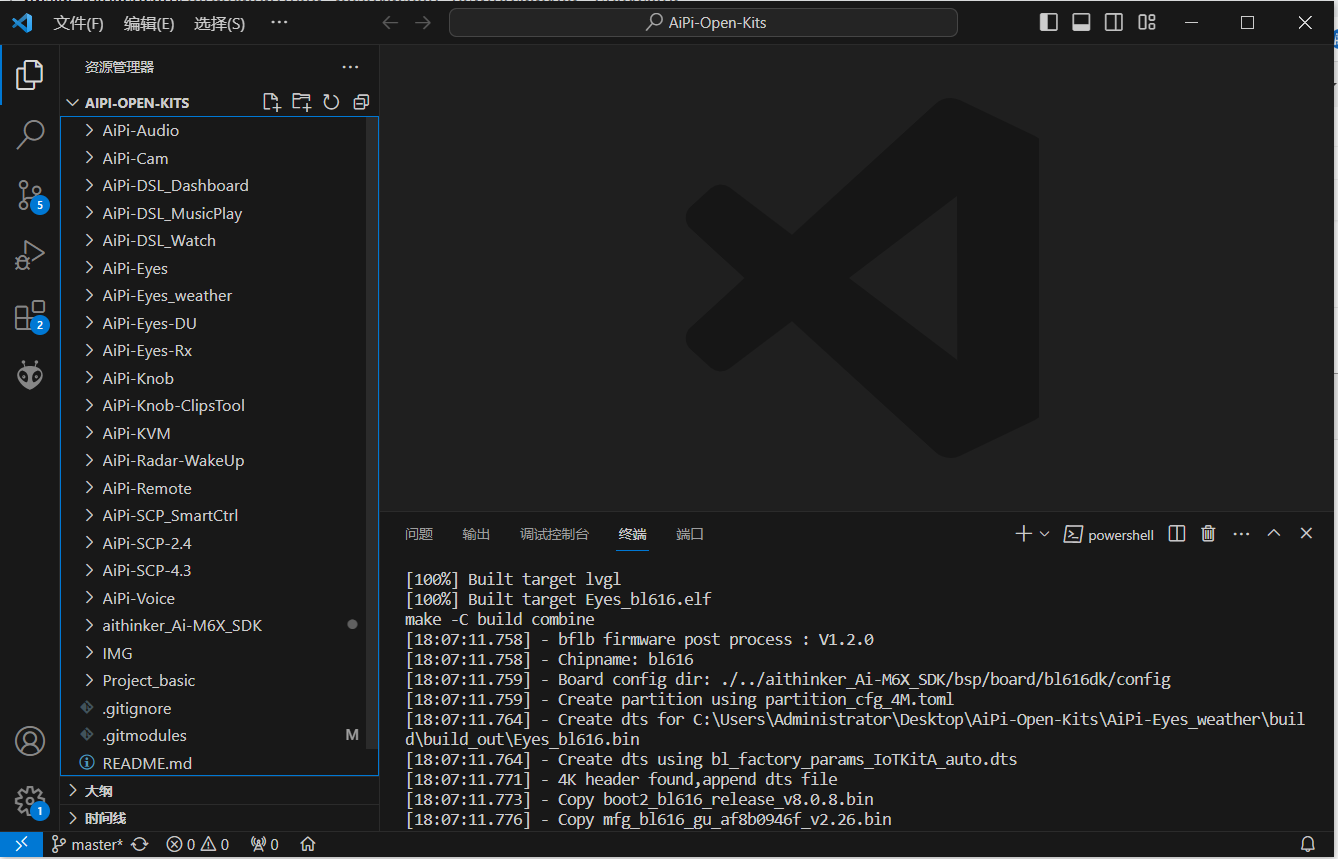Maximize the panel with the up chevron
1338x859 pixels.
[x=1274, y=534]
